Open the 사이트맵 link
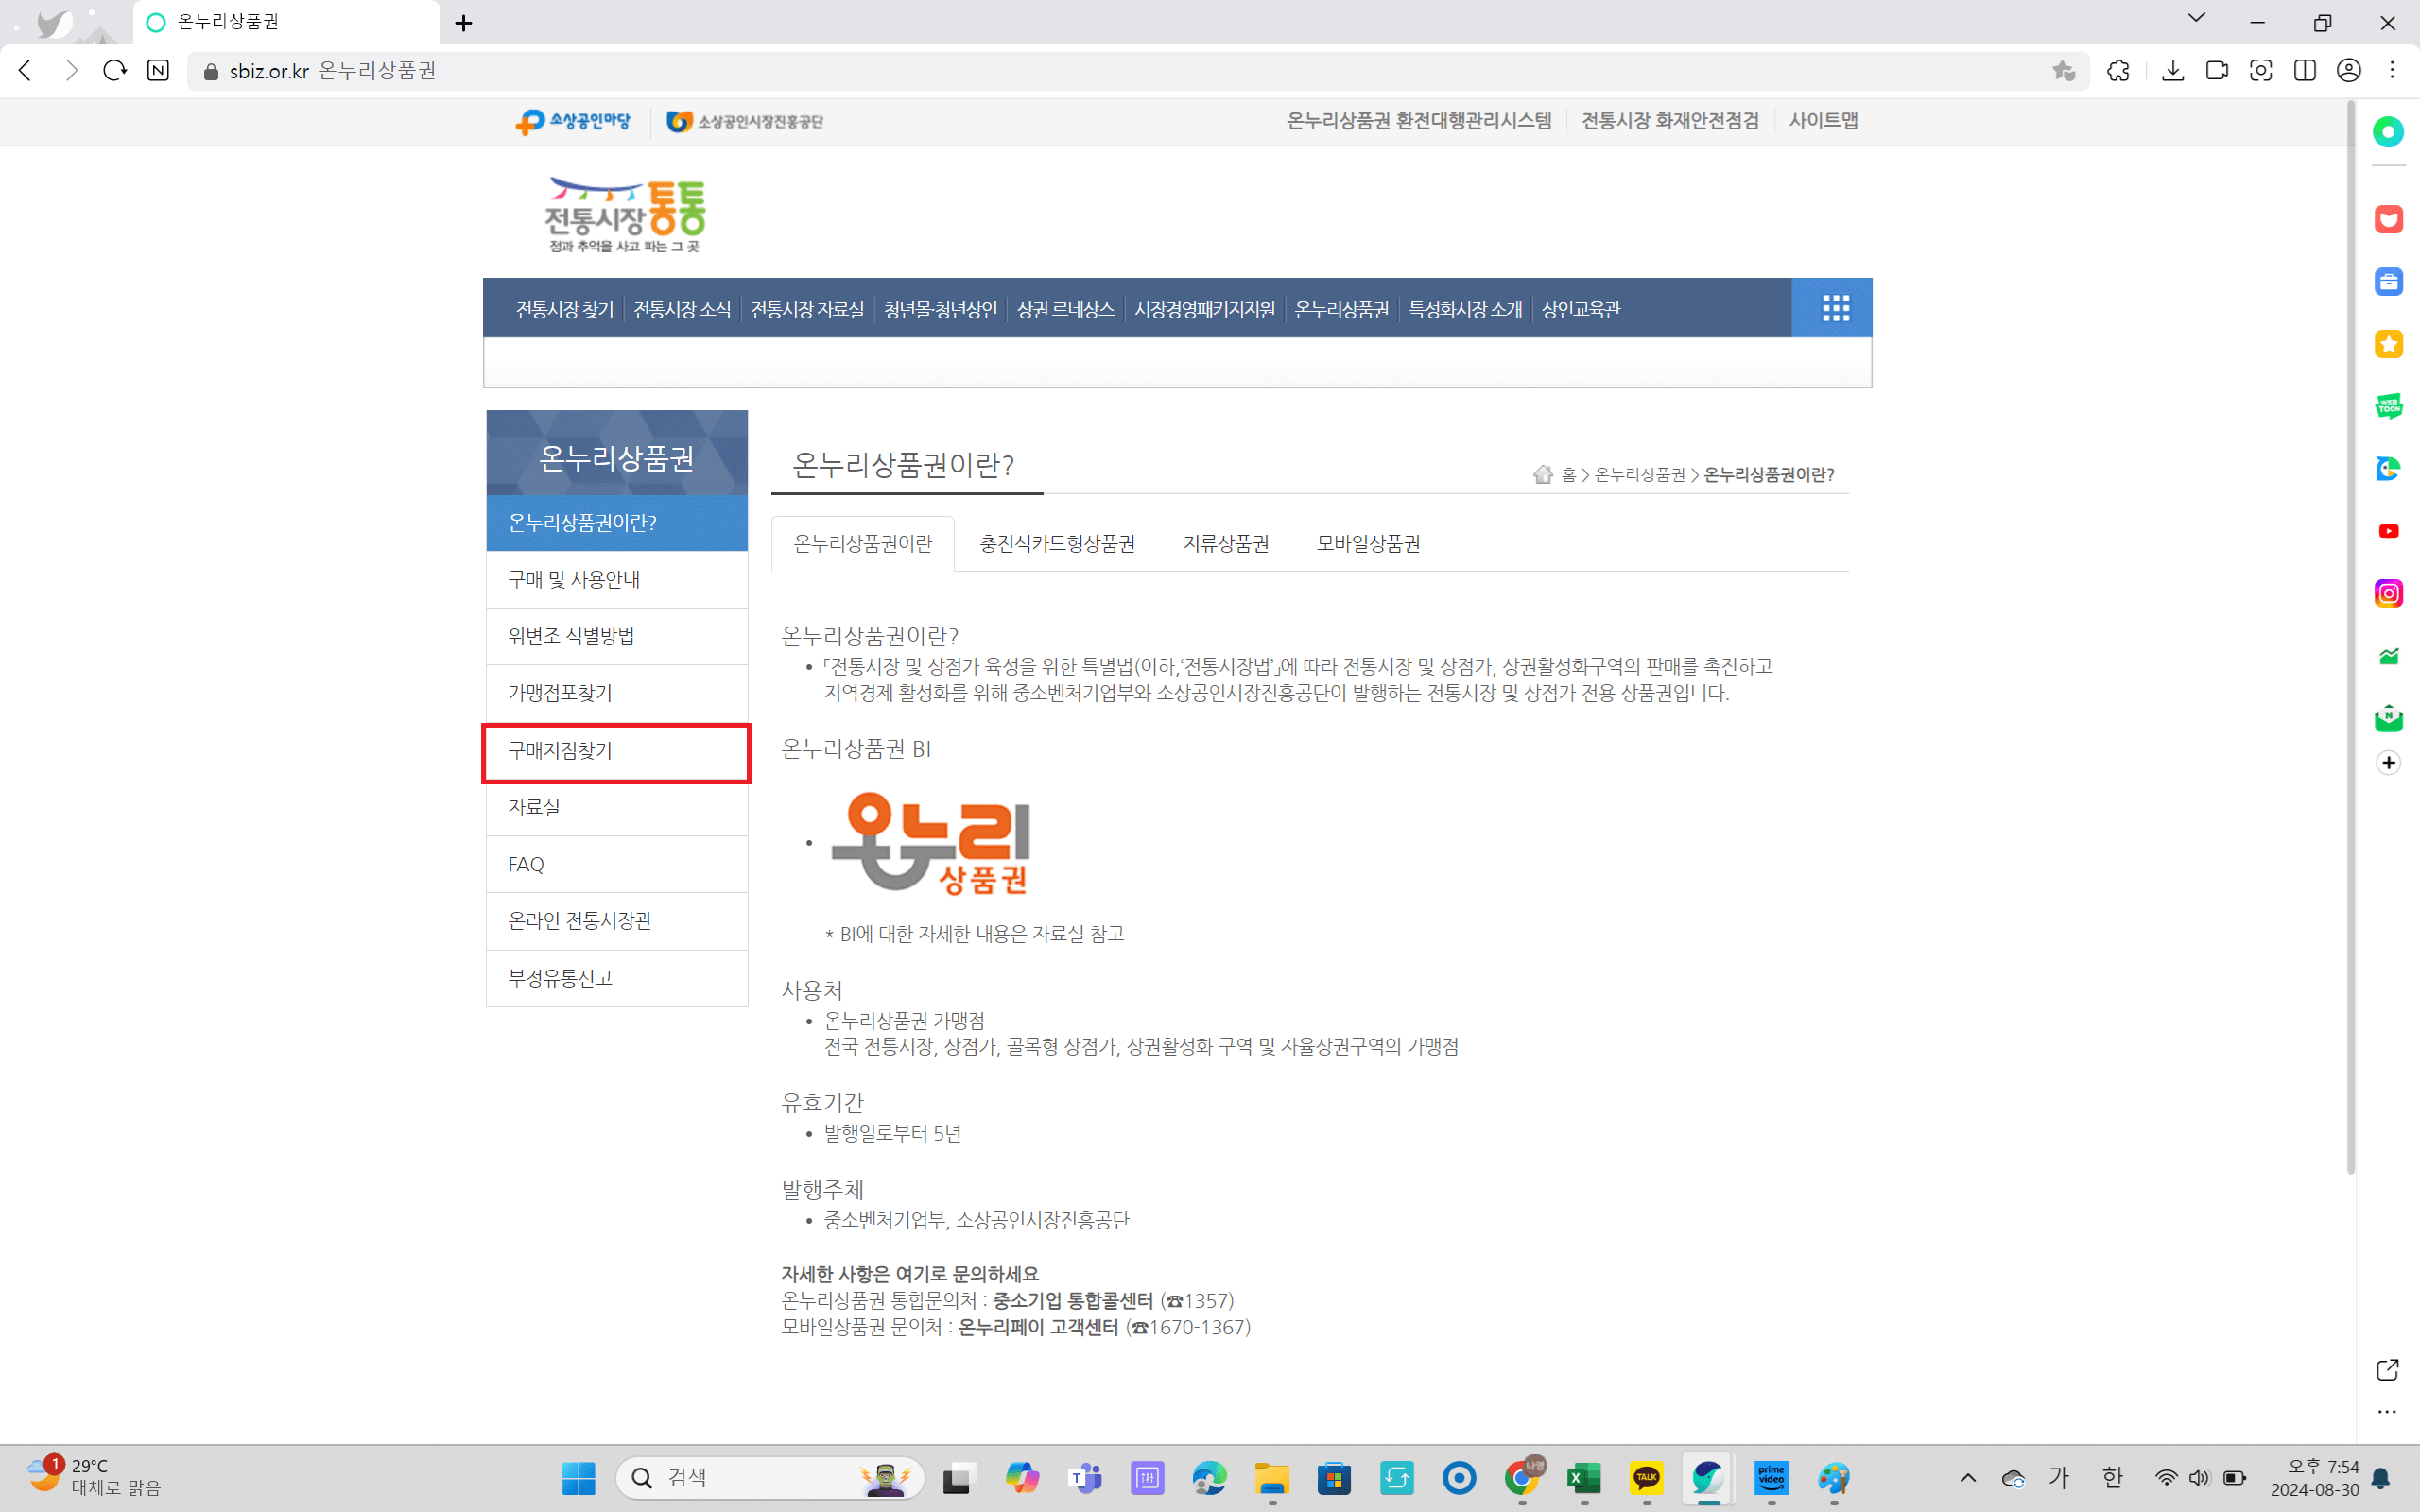 pos(1823,120)
